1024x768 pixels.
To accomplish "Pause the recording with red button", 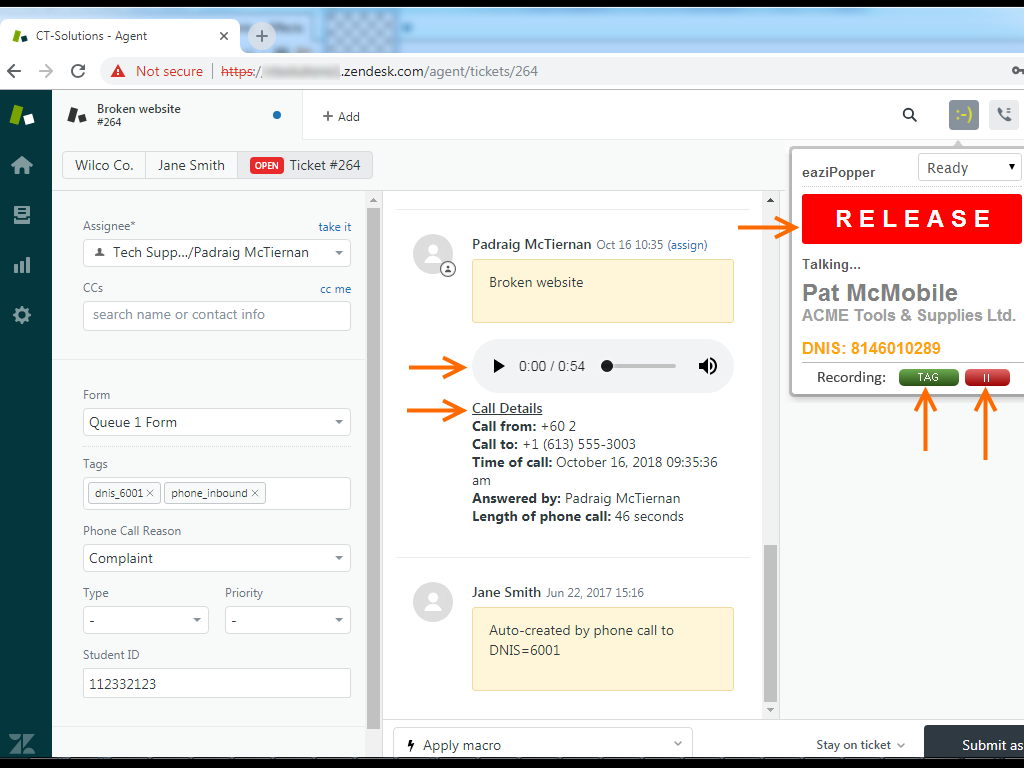I will (987, 378).
